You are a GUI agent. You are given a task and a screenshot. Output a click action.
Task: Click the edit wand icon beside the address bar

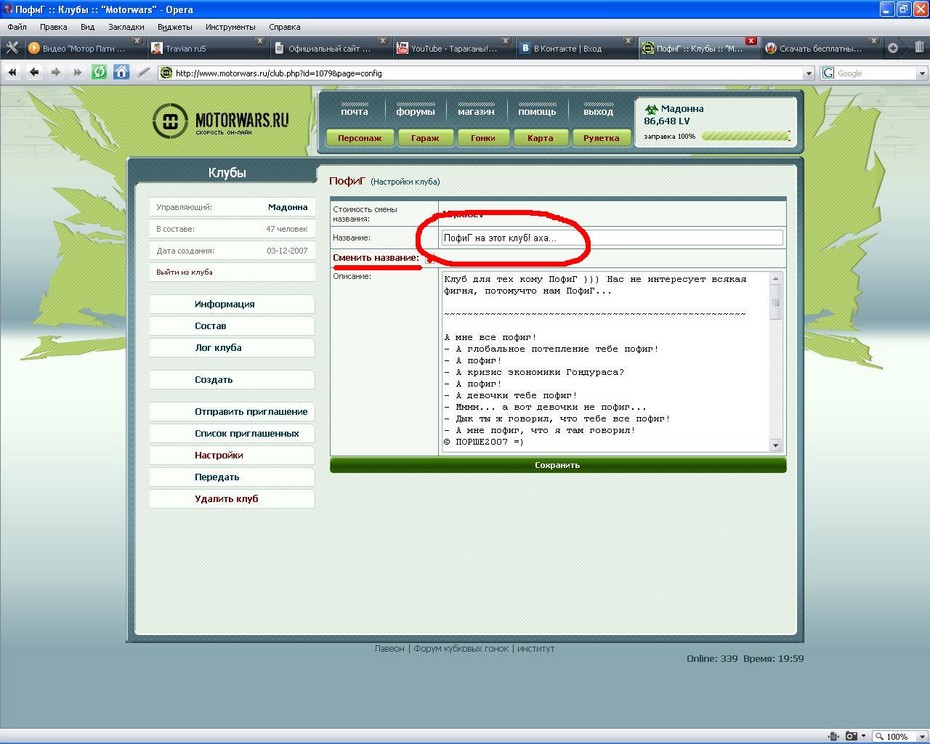(x=145, y=72)
